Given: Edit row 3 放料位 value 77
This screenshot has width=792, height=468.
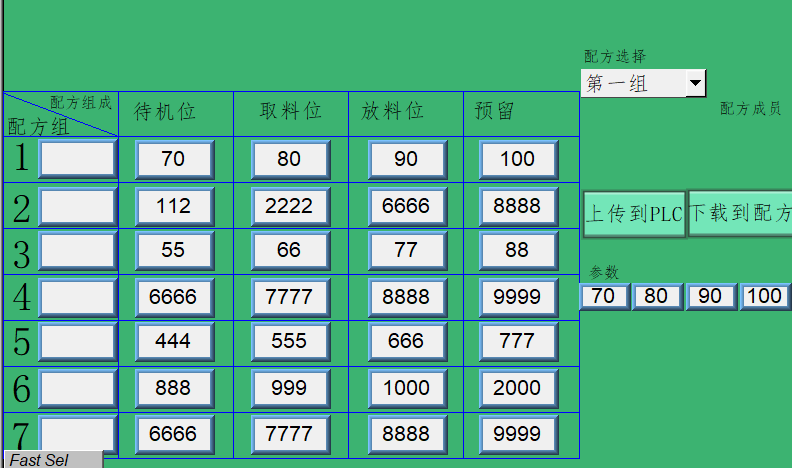Looking at the screenshot, I should pyautogui.click(x=405, y=250).
